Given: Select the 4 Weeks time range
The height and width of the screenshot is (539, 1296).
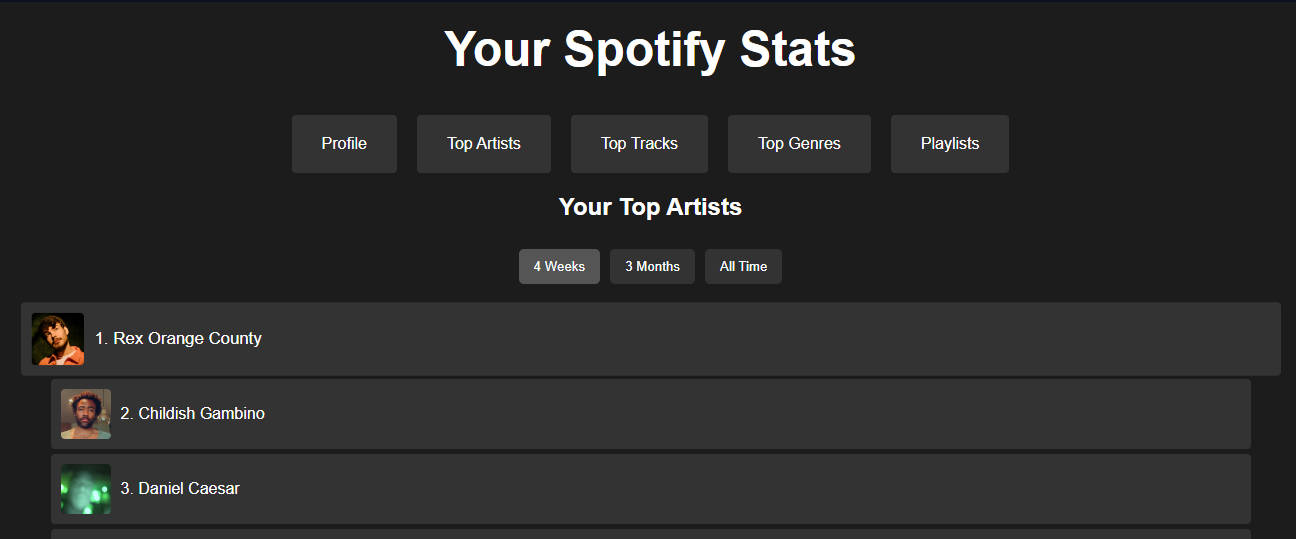Looking at the screenshot, I should (x=559, y=267).
